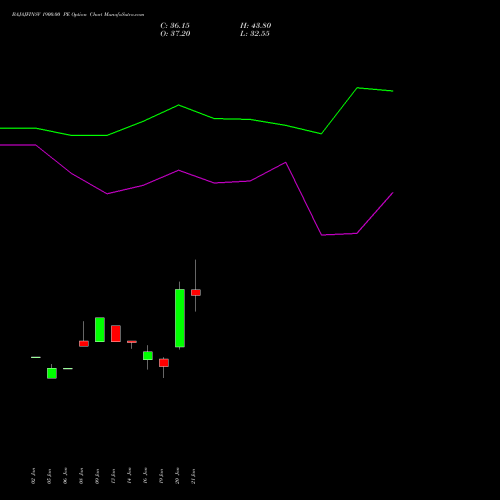Click the '20 Jan' date axis label
This screenshot has height=500, width=500.
click(x=177, y=476)
